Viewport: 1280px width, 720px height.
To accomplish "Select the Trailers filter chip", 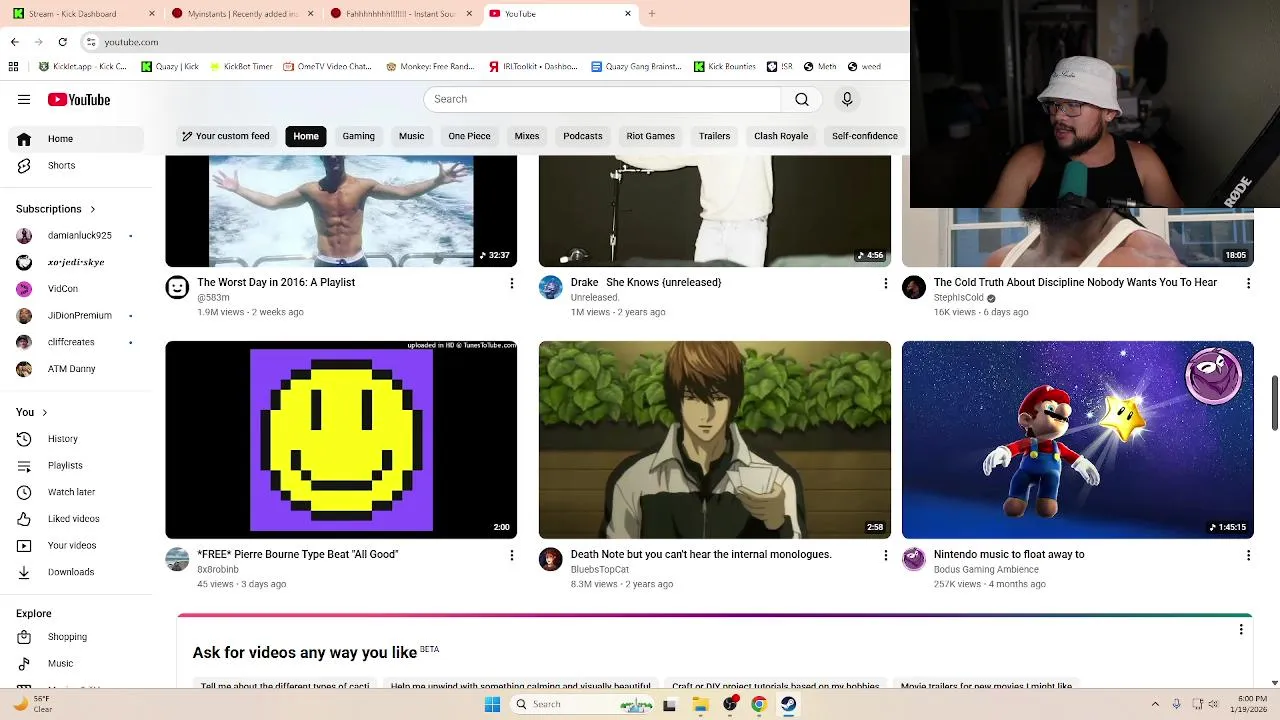I will pyautogui.click(x=714, y=136).
